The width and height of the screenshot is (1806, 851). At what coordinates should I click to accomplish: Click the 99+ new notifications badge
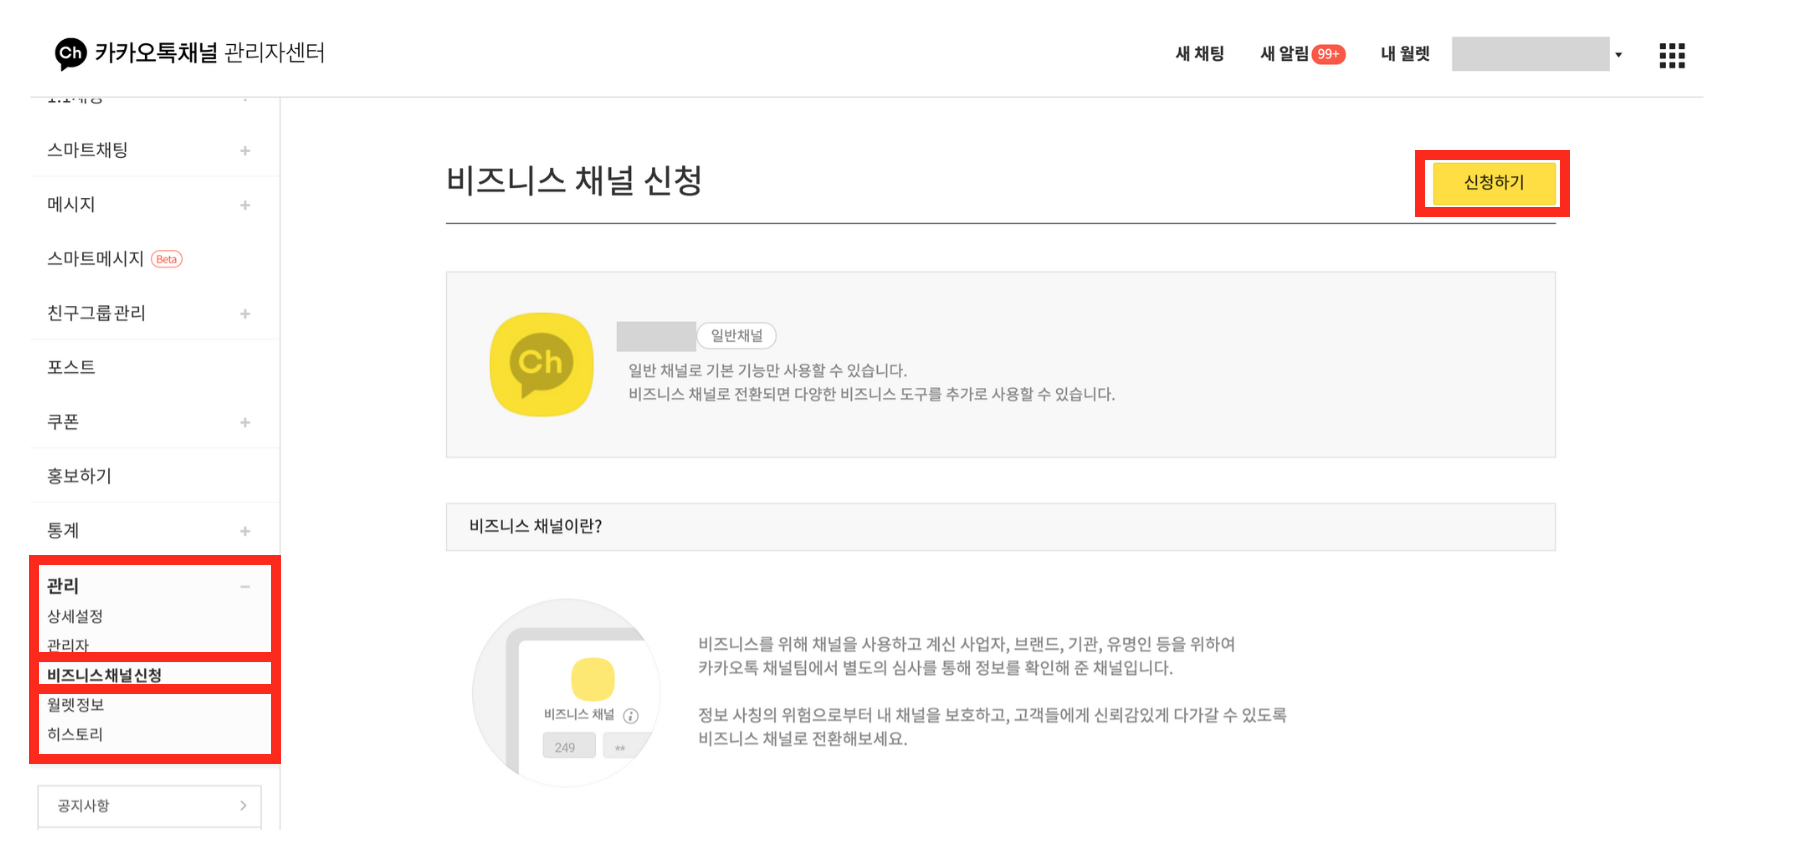(x=1328, y=54)
